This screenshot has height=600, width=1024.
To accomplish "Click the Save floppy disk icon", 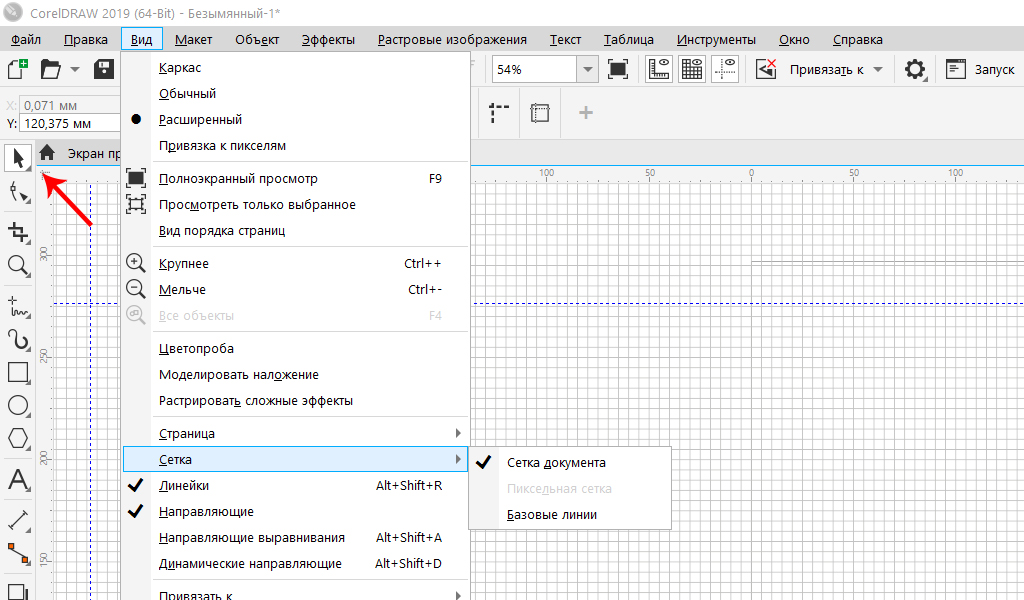I will point(103,69).
